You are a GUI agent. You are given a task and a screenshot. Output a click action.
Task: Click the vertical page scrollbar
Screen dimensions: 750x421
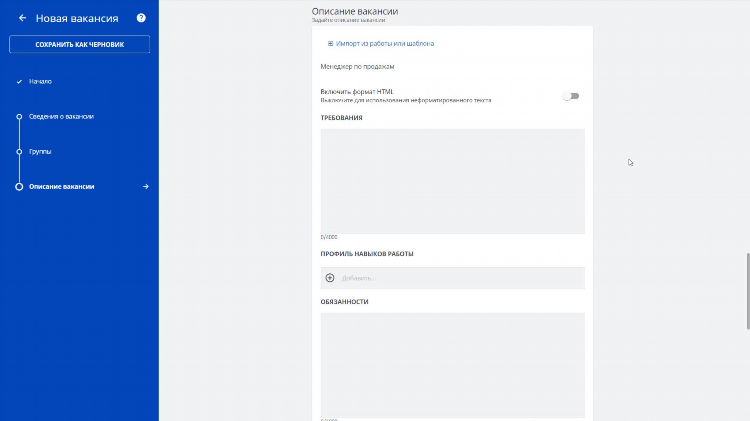point(748,291)
